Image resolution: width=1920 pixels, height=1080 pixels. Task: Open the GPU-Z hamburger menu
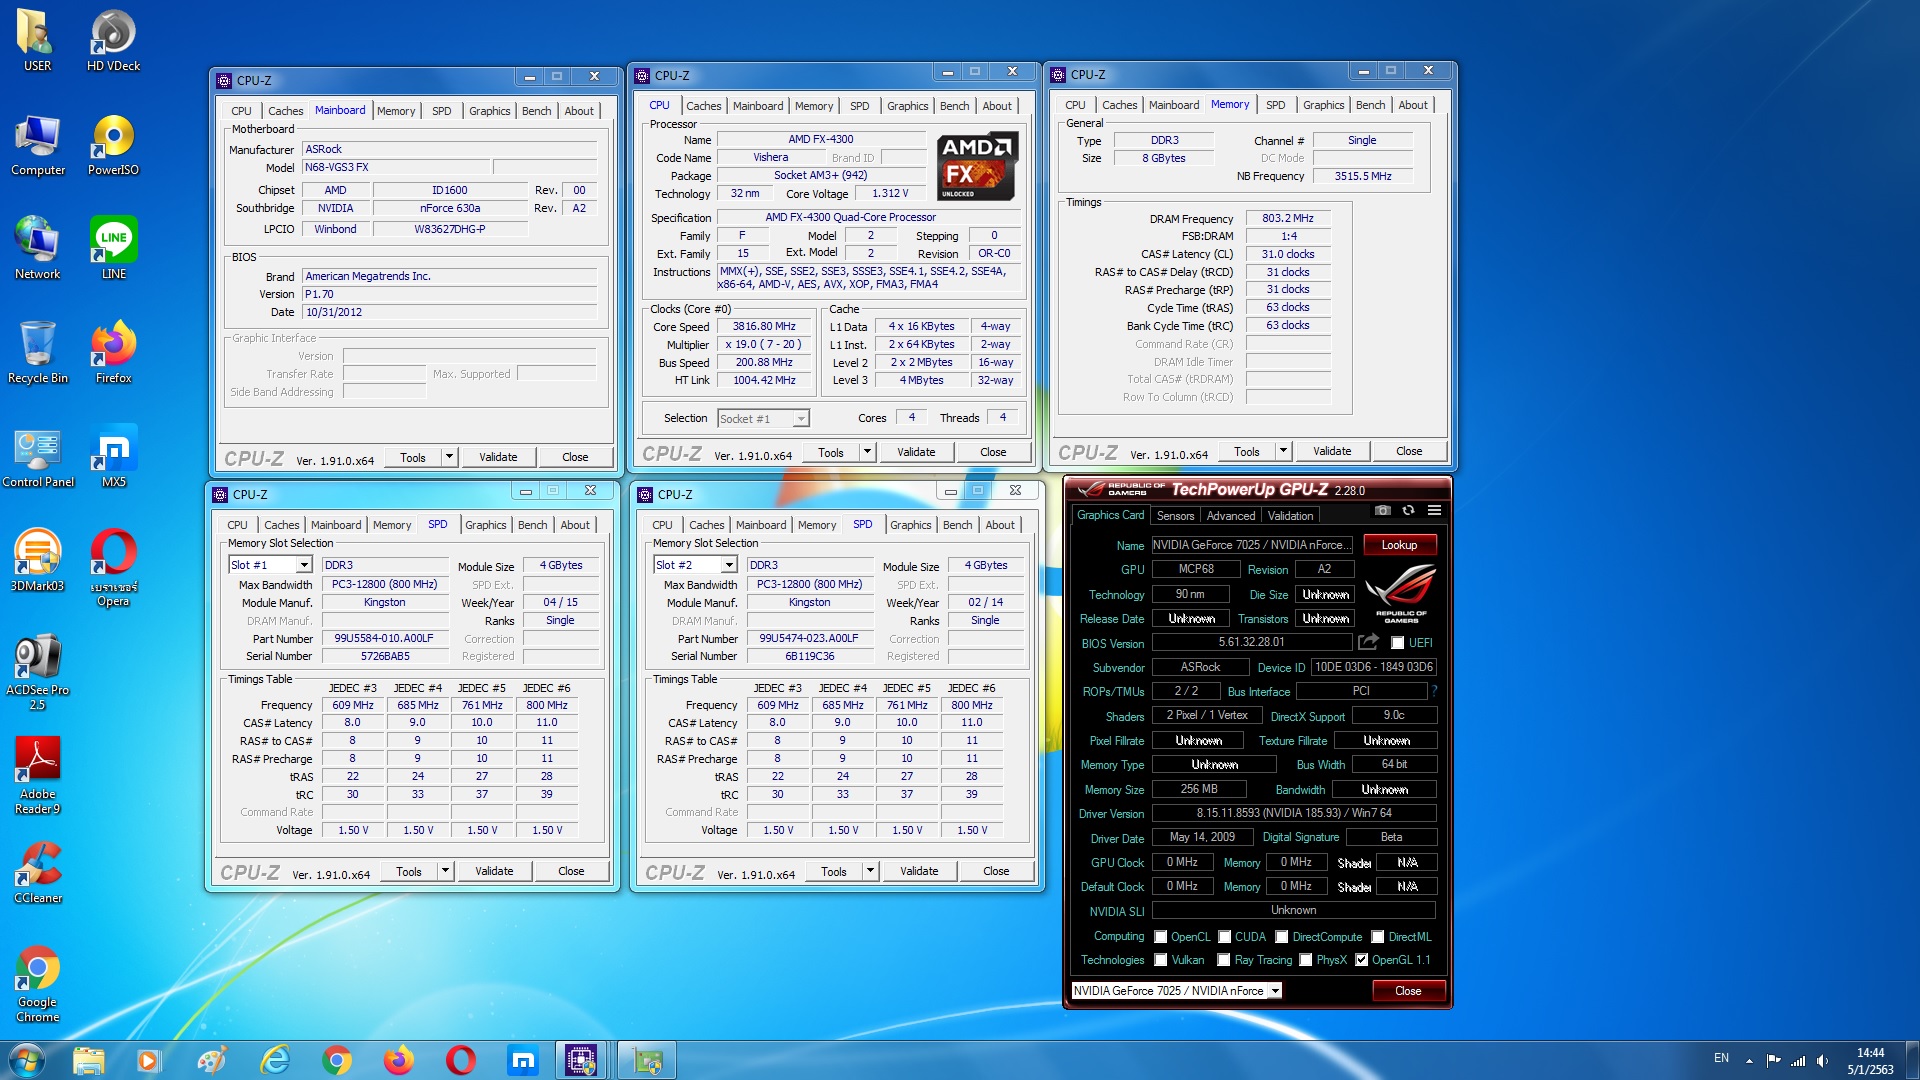tap(1434, 510)
